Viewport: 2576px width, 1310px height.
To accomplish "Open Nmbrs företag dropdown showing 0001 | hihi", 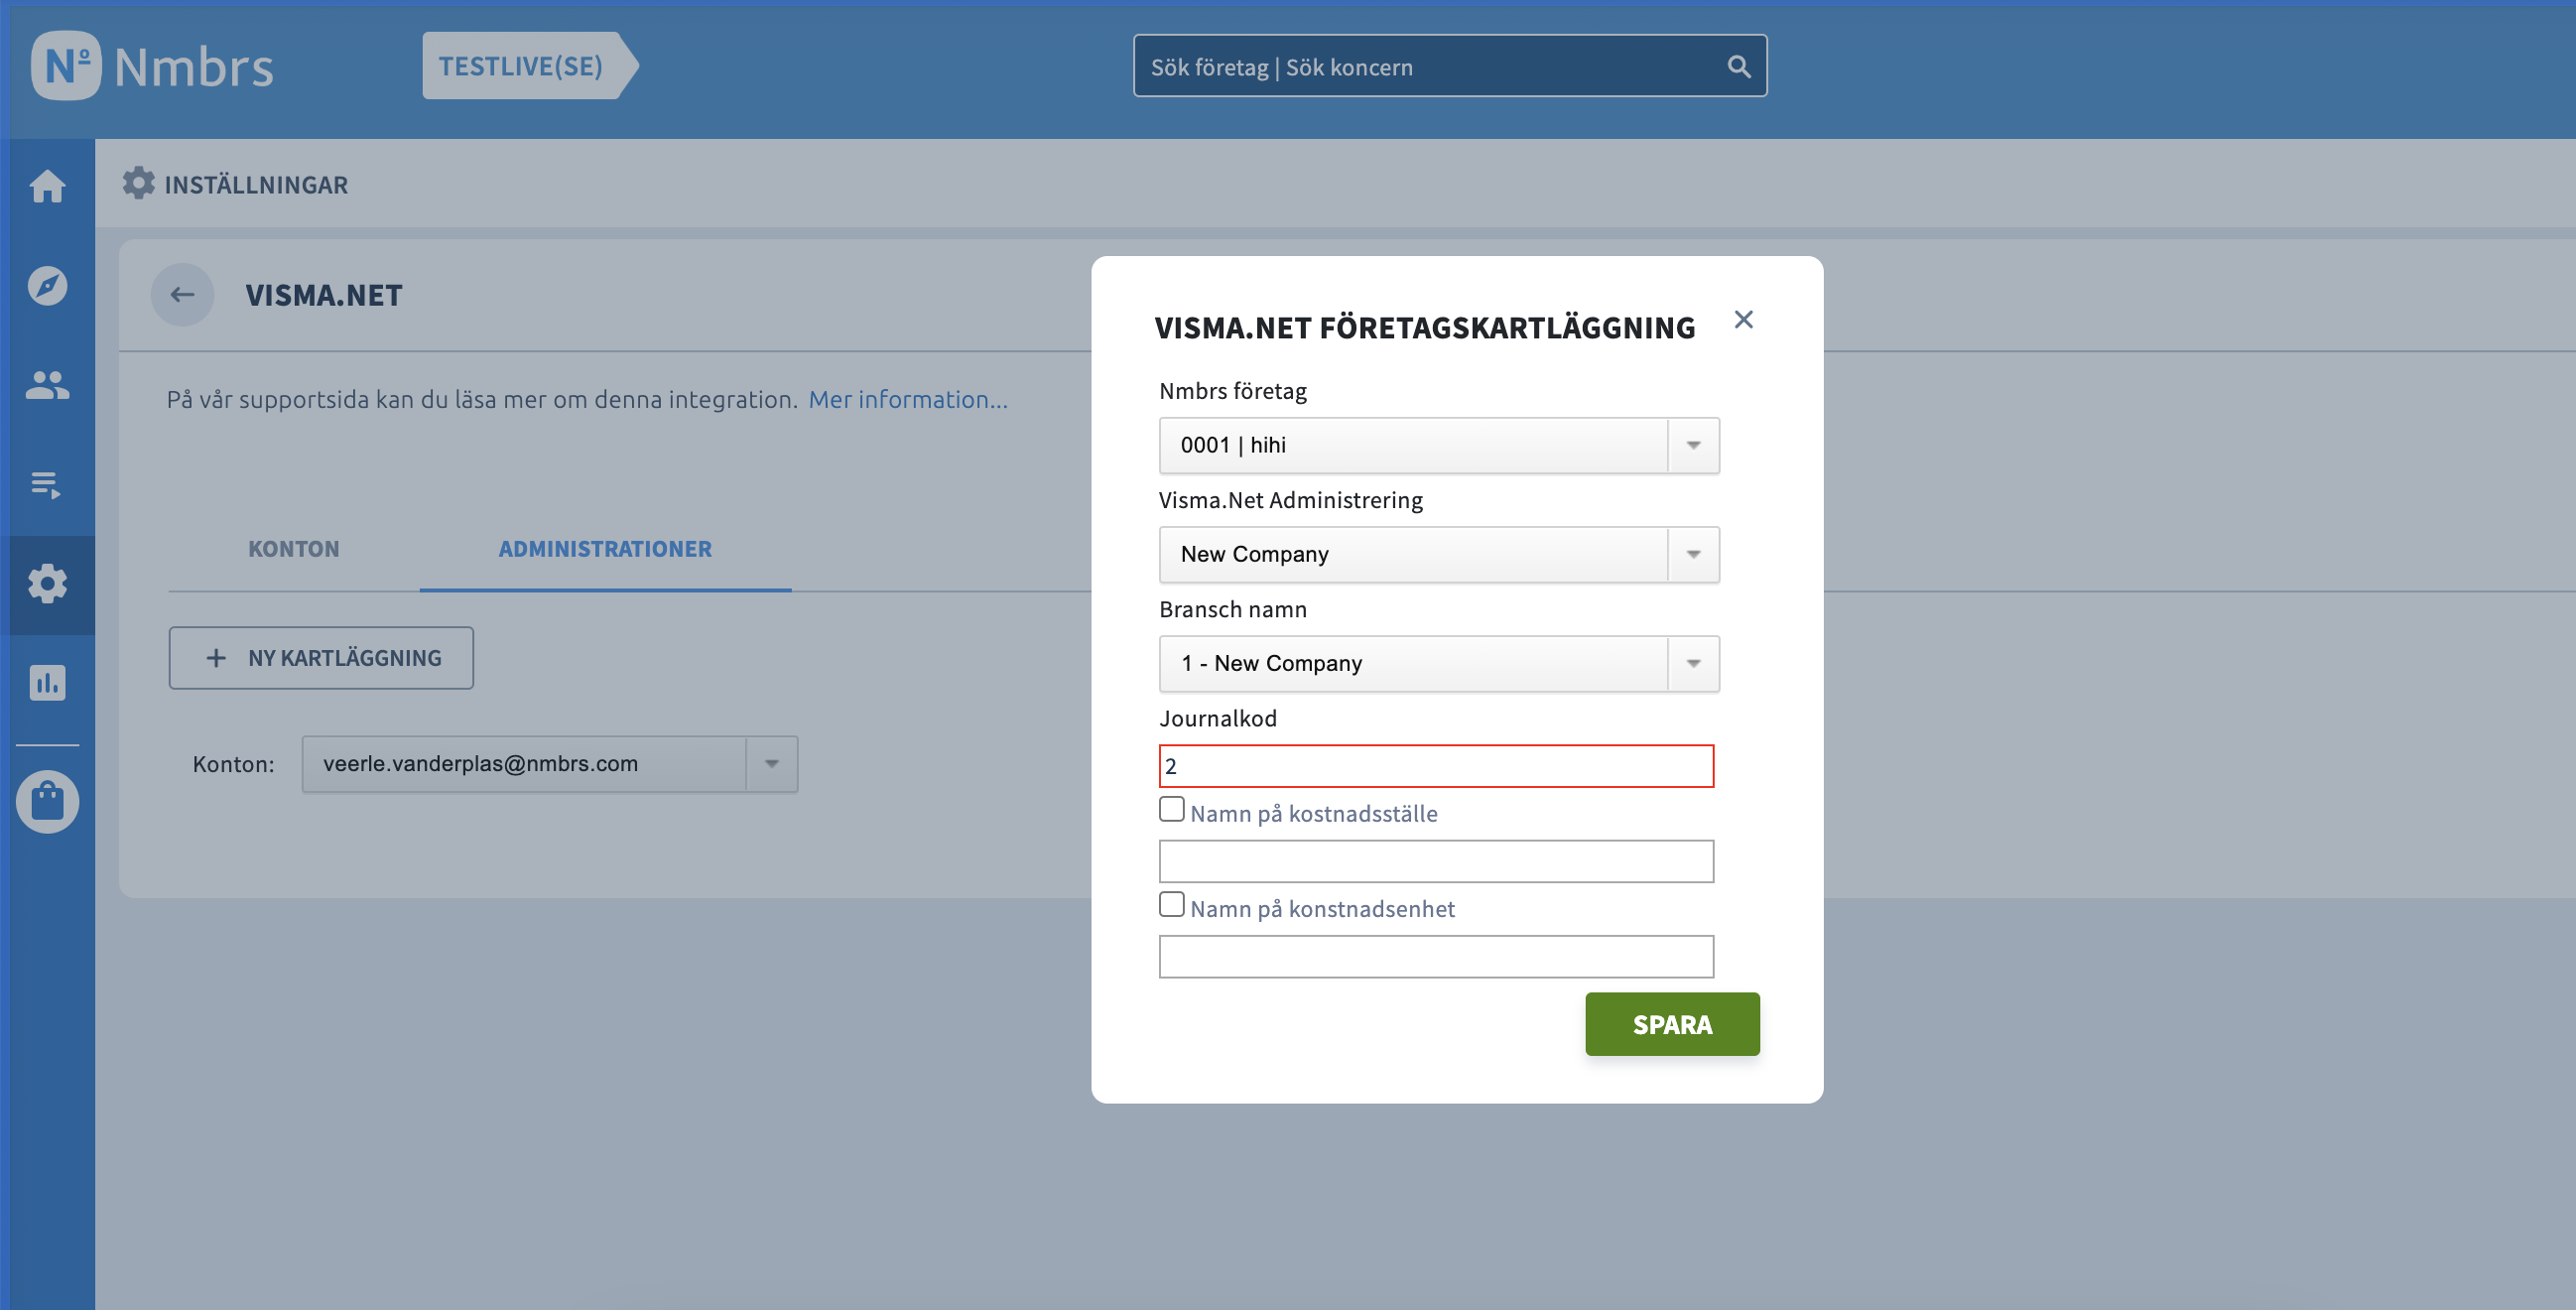I will pos(1438,445).
